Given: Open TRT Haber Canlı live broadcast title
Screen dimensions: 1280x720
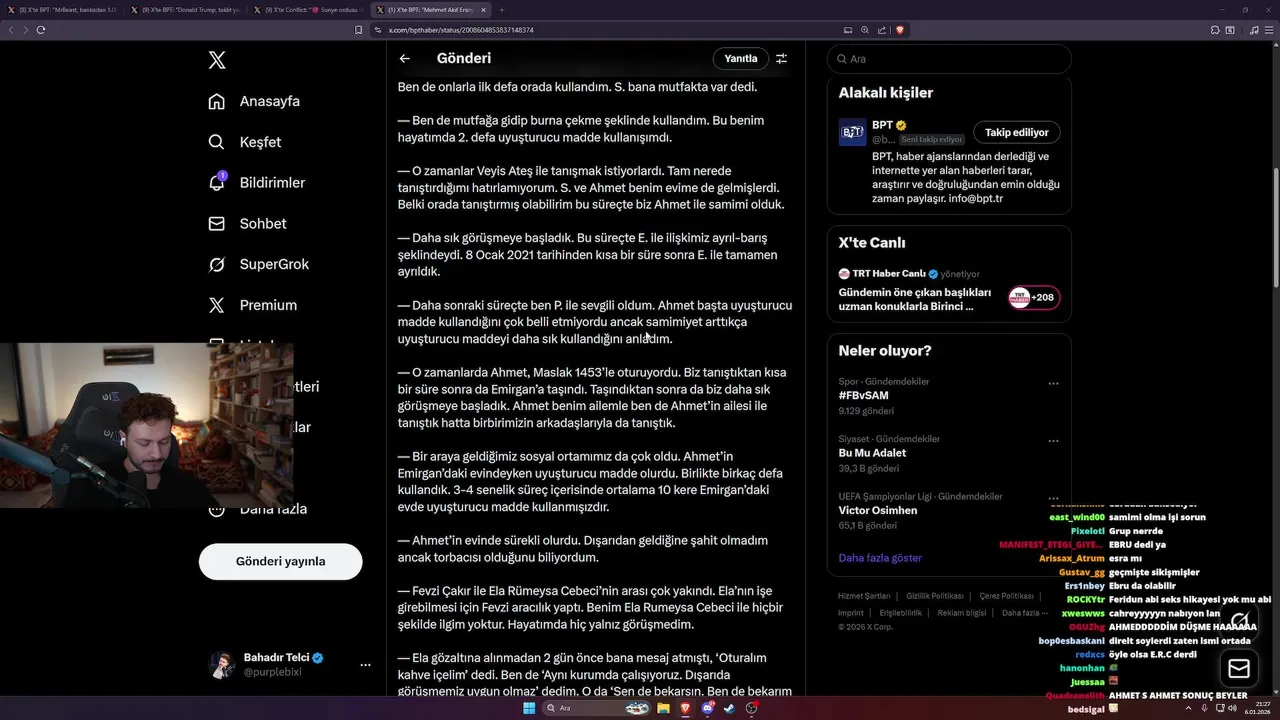Looking at the screenshot, I should pos(915,299).
